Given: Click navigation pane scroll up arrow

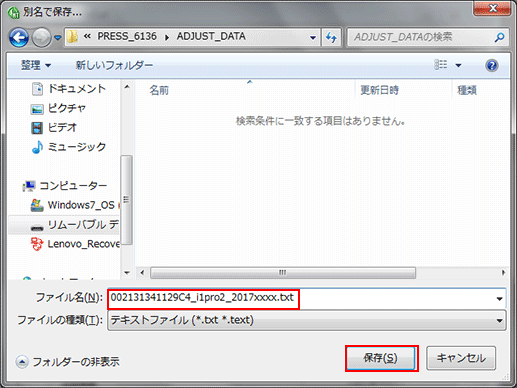Looking at the screenshot, I should 127,87.
